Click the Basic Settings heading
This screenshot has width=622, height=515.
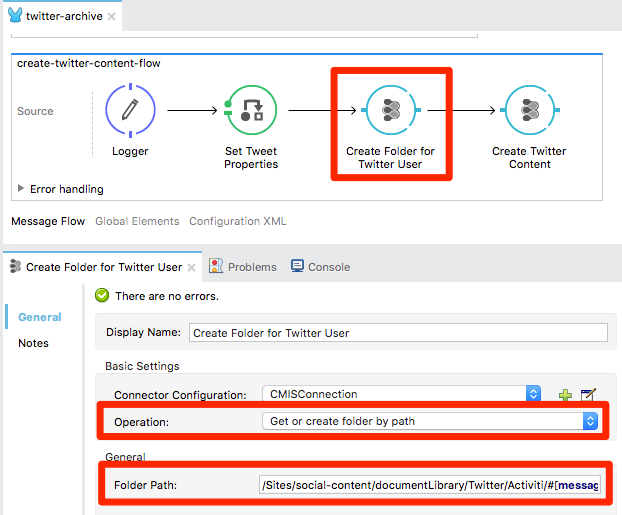click(142, 366)
